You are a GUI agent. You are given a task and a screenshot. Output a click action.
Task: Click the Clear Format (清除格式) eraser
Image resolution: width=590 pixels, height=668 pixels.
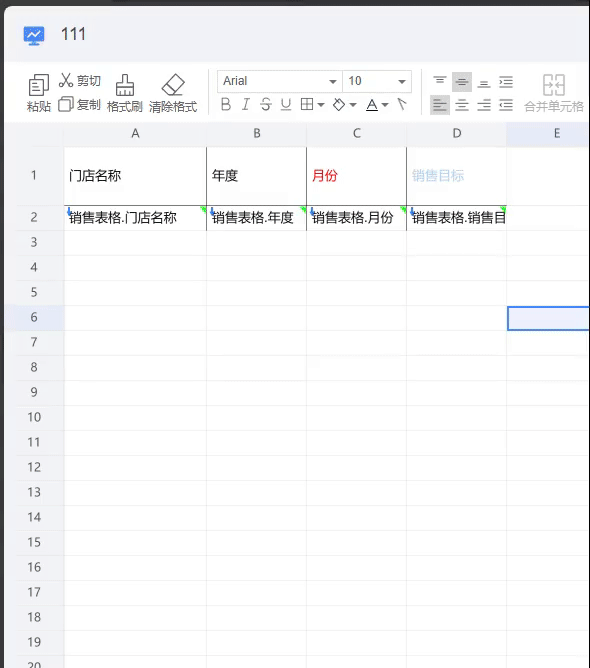pyautogui.click(x=173, y=93)
